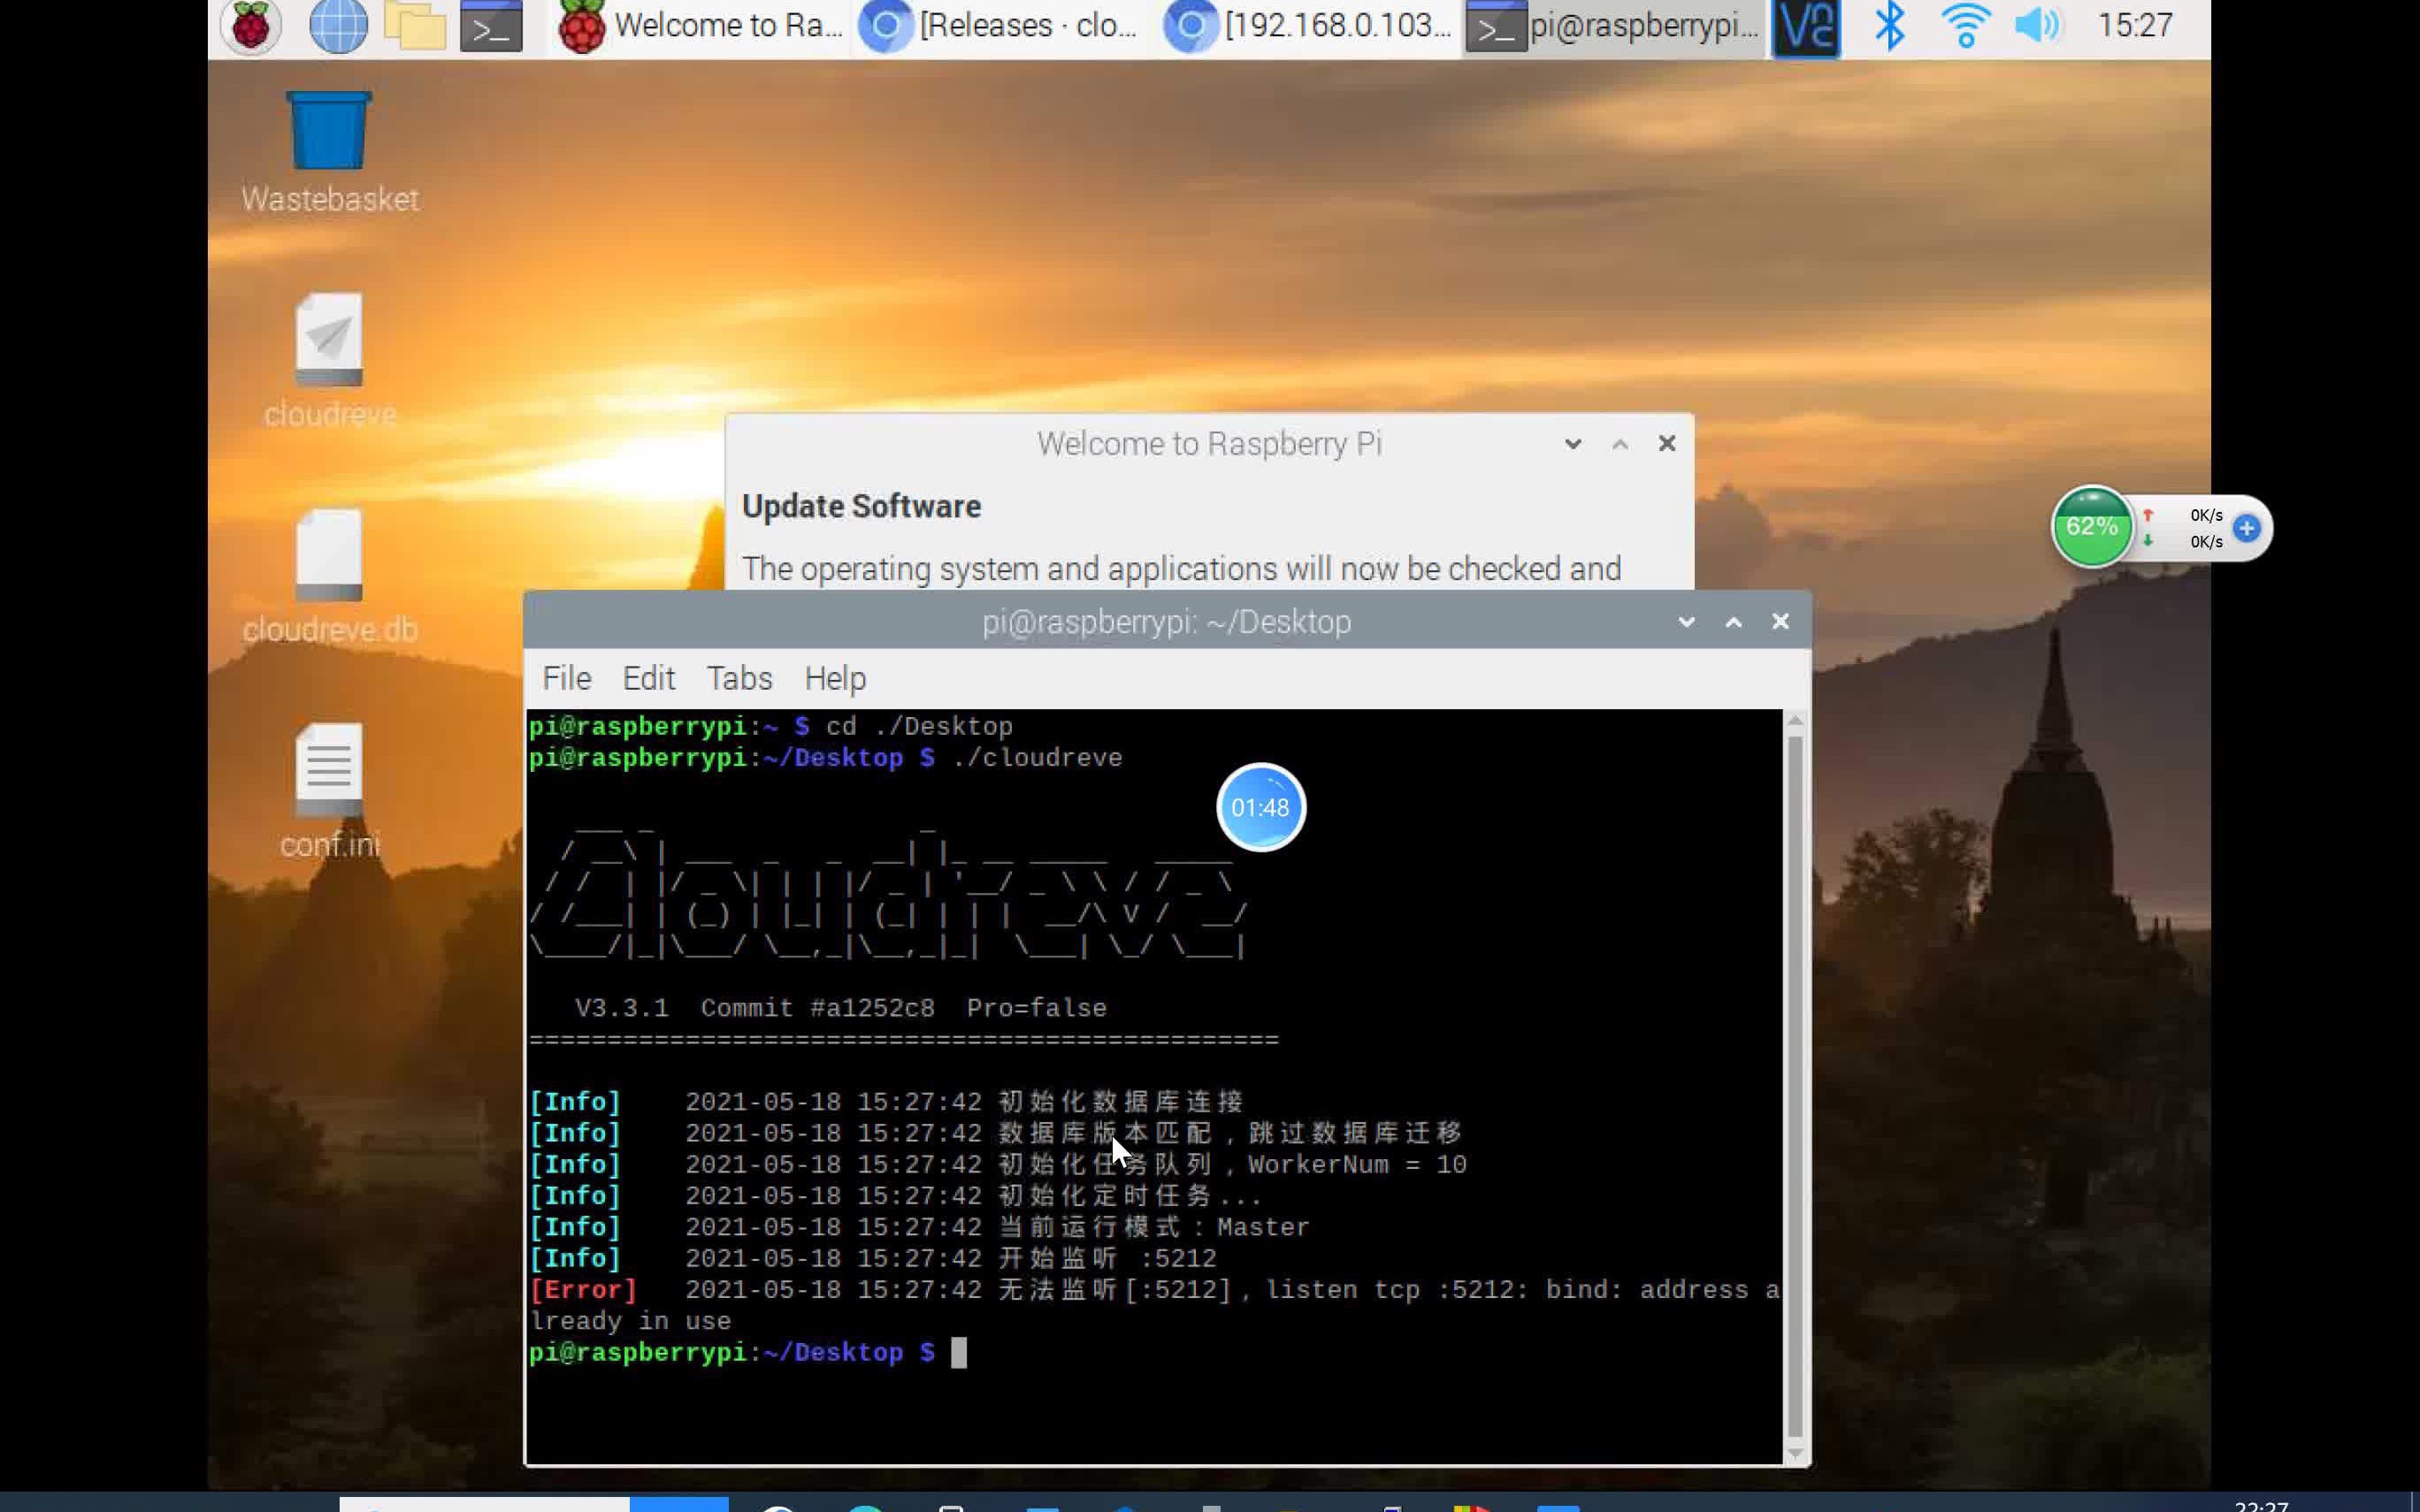Switch to Releases Chromium taskbar entry
This screenshot has width=2420, height=1512.
click(1000, 26)
